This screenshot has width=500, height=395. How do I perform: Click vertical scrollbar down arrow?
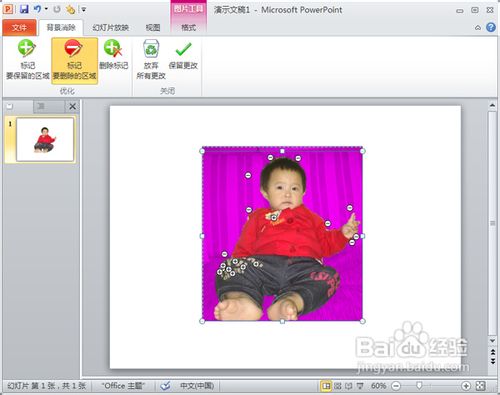[492, 341]
